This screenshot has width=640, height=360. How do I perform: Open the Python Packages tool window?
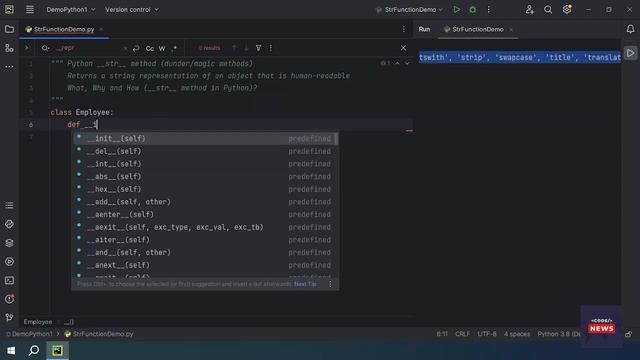(9, 243)
